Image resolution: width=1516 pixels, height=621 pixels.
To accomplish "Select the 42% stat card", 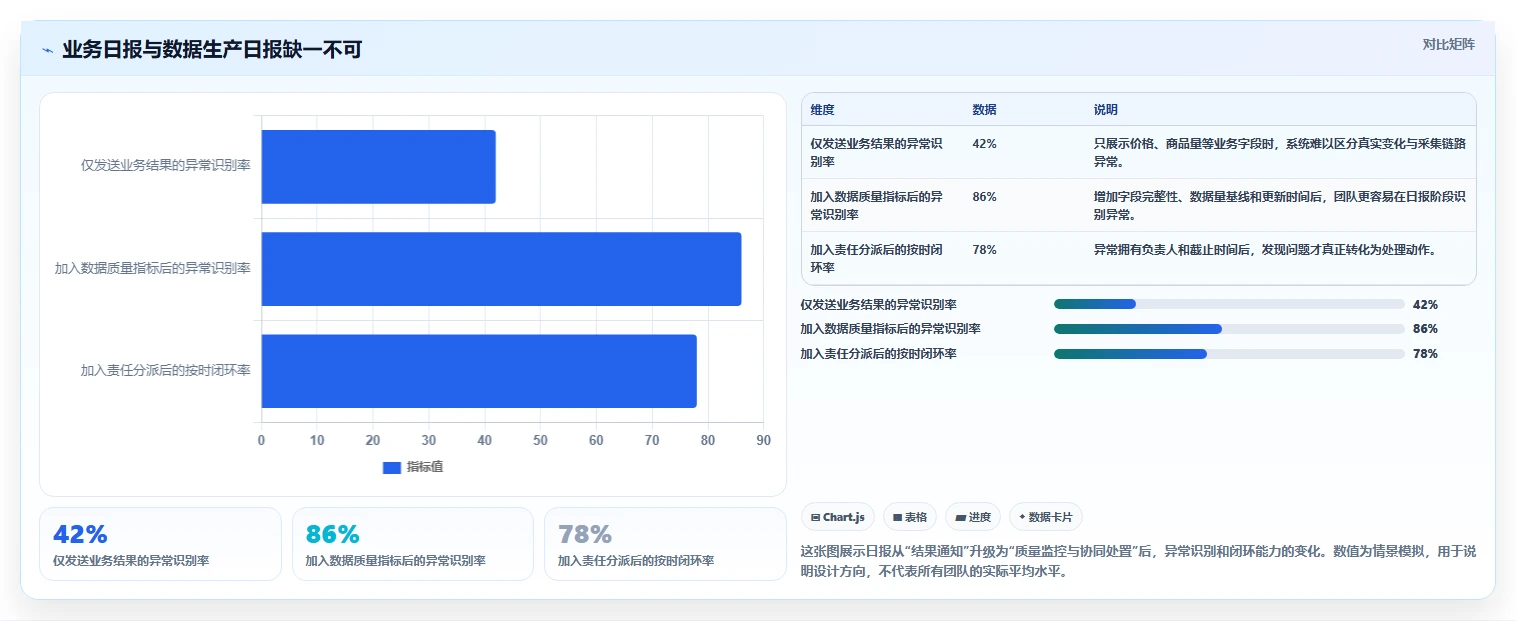I will click(x=160, y=544).
